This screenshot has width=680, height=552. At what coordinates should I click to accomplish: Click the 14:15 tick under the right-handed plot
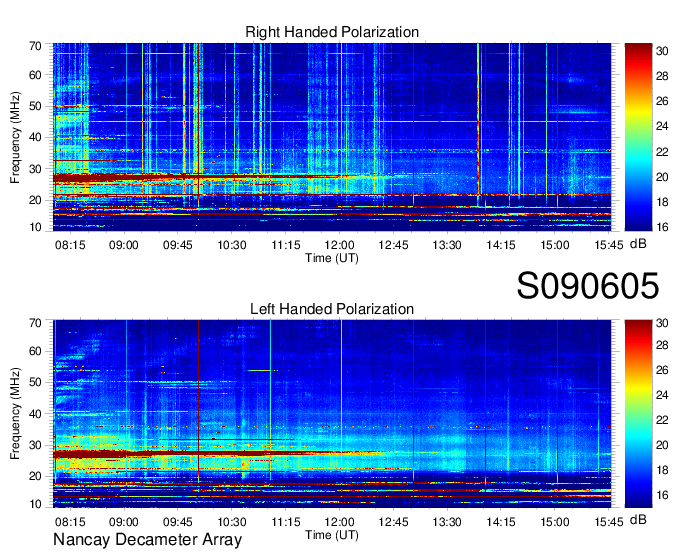point(501,245)
